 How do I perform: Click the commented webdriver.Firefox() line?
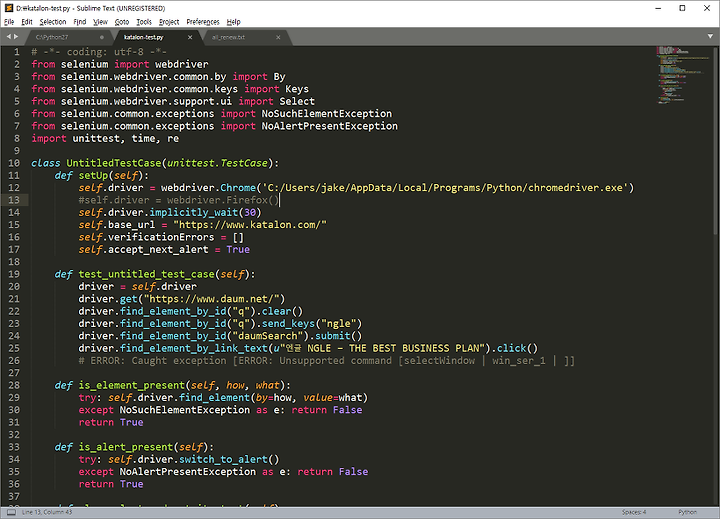point(179,200)
